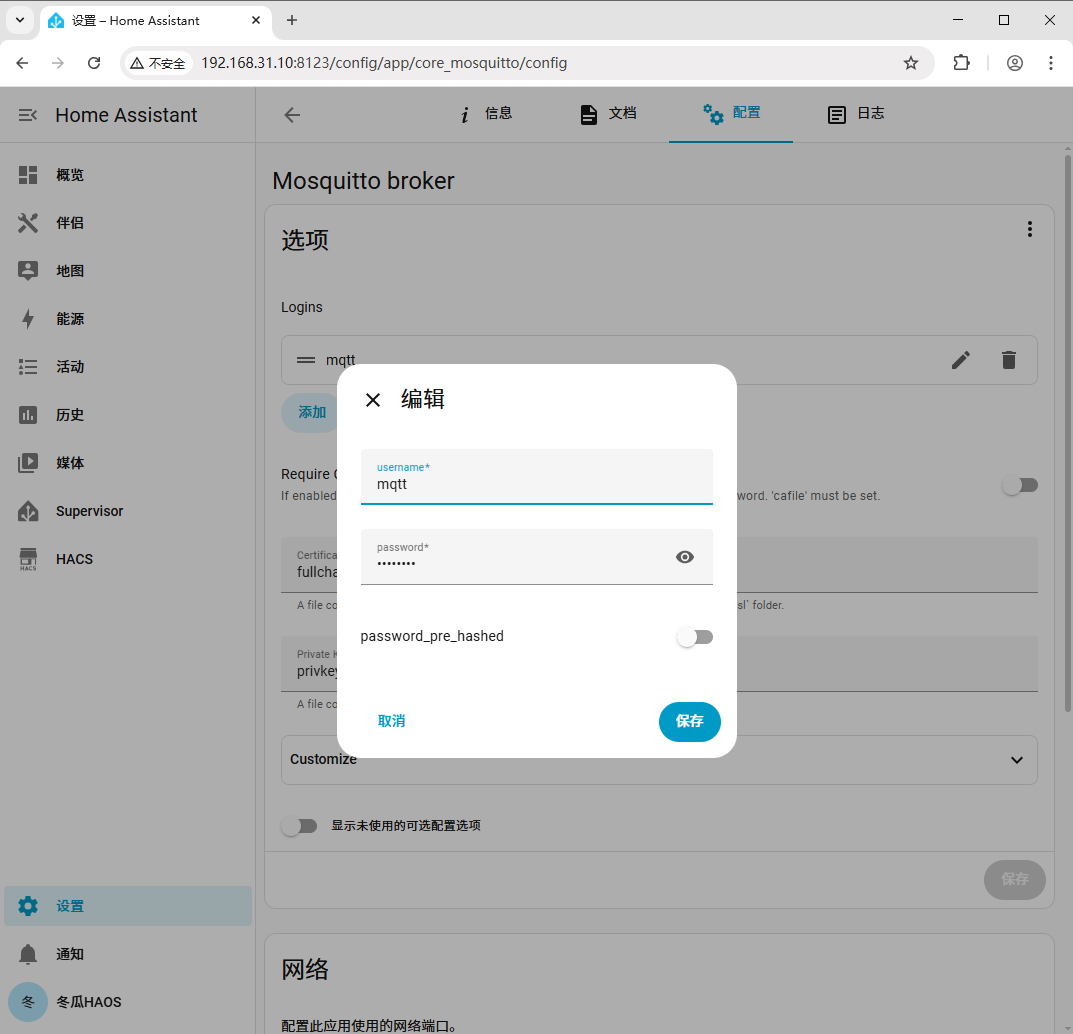Delete the mqtt login with trash icon

tap(1009, 360)
